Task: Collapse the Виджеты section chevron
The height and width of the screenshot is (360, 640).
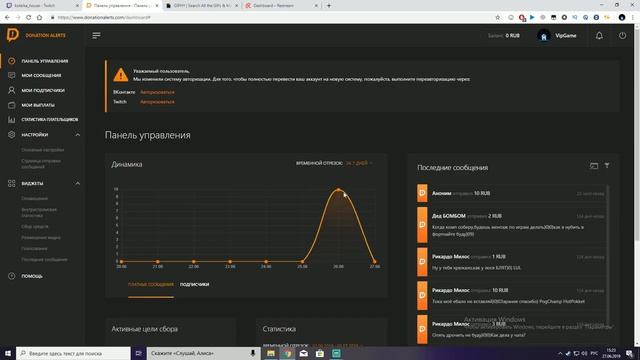Action: pyautogui.click(x=78, y=184)
